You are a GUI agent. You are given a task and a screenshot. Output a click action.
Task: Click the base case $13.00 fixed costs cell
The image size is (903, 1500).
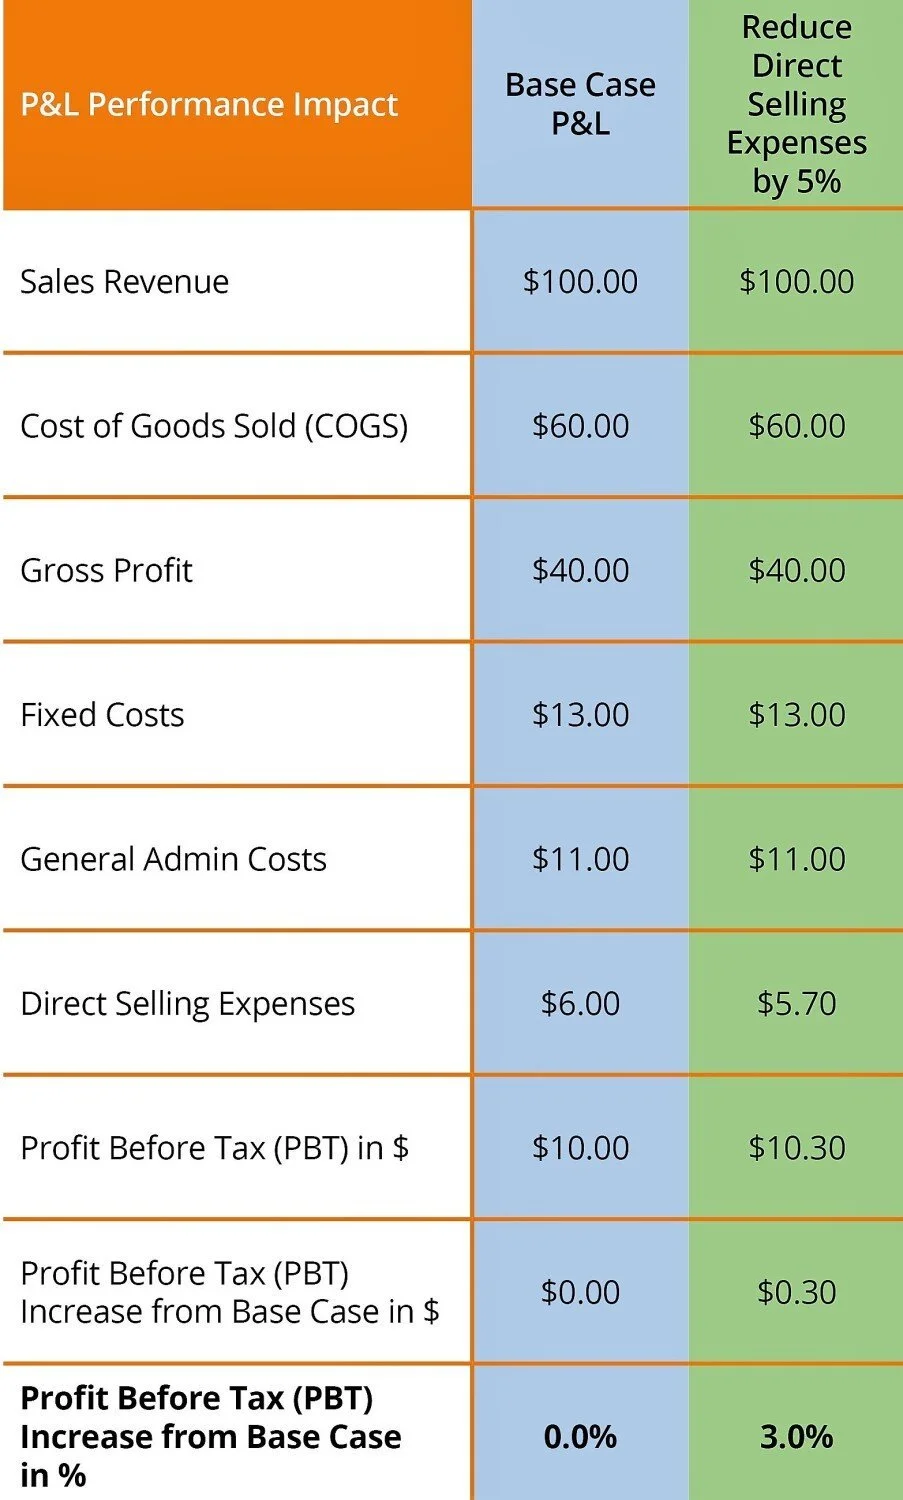[580, 715]
